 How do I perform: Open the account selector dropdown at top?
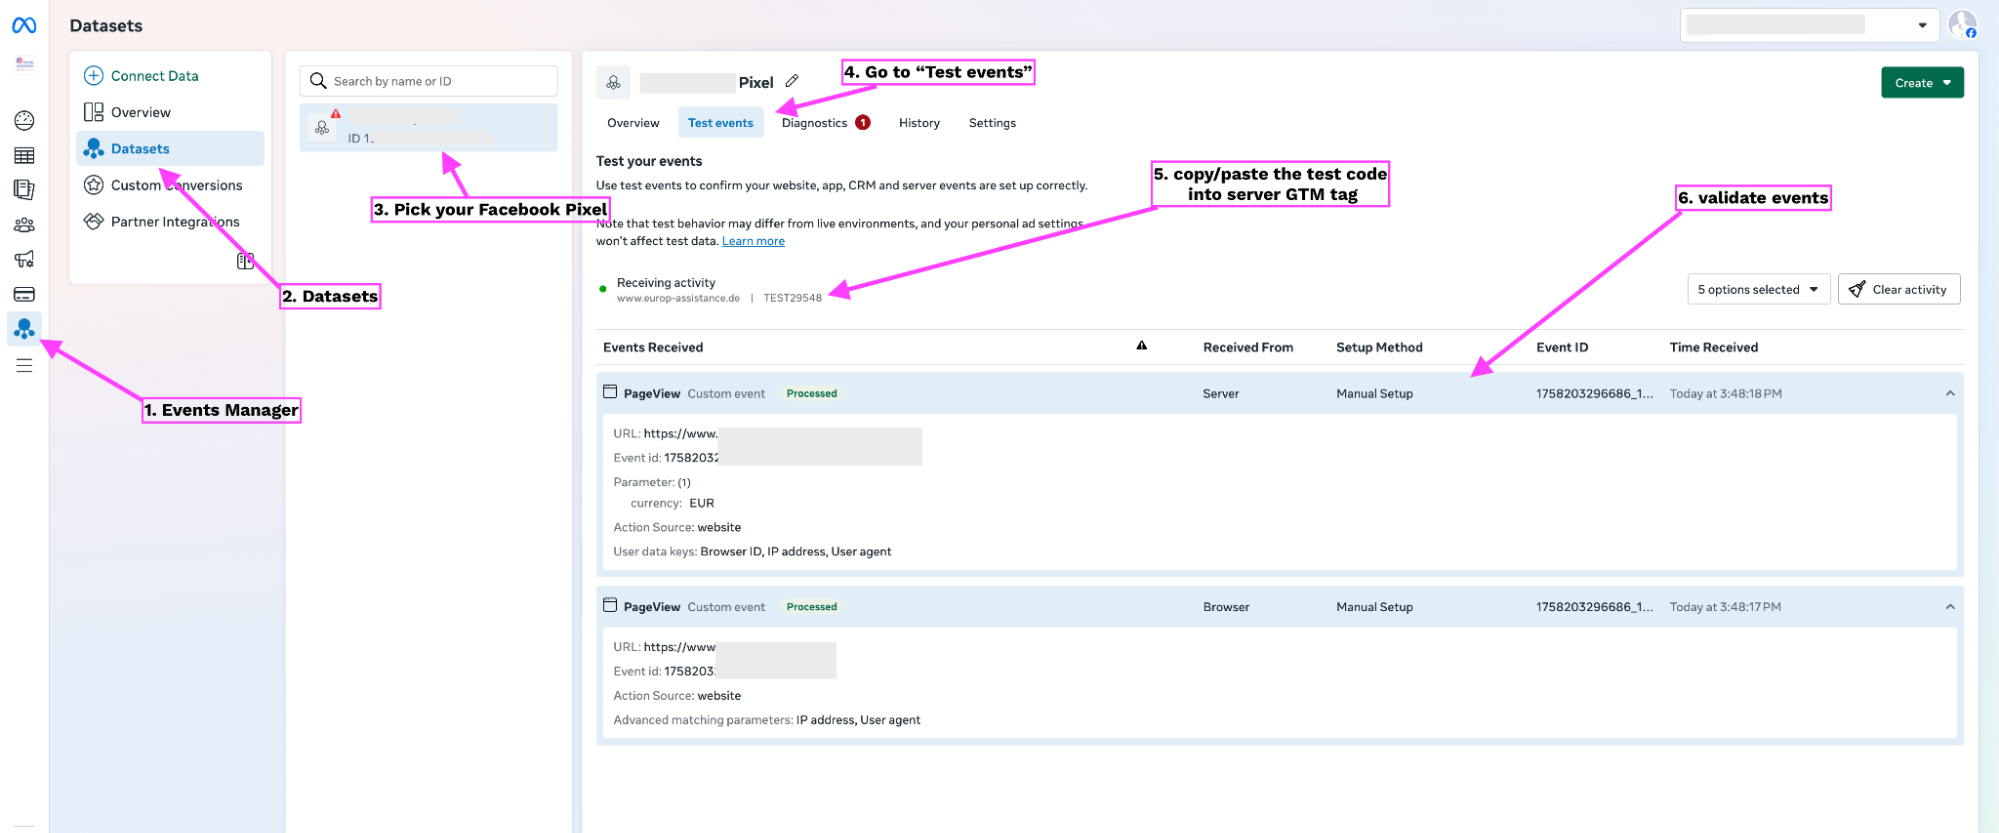click(x=1809, y=25)
